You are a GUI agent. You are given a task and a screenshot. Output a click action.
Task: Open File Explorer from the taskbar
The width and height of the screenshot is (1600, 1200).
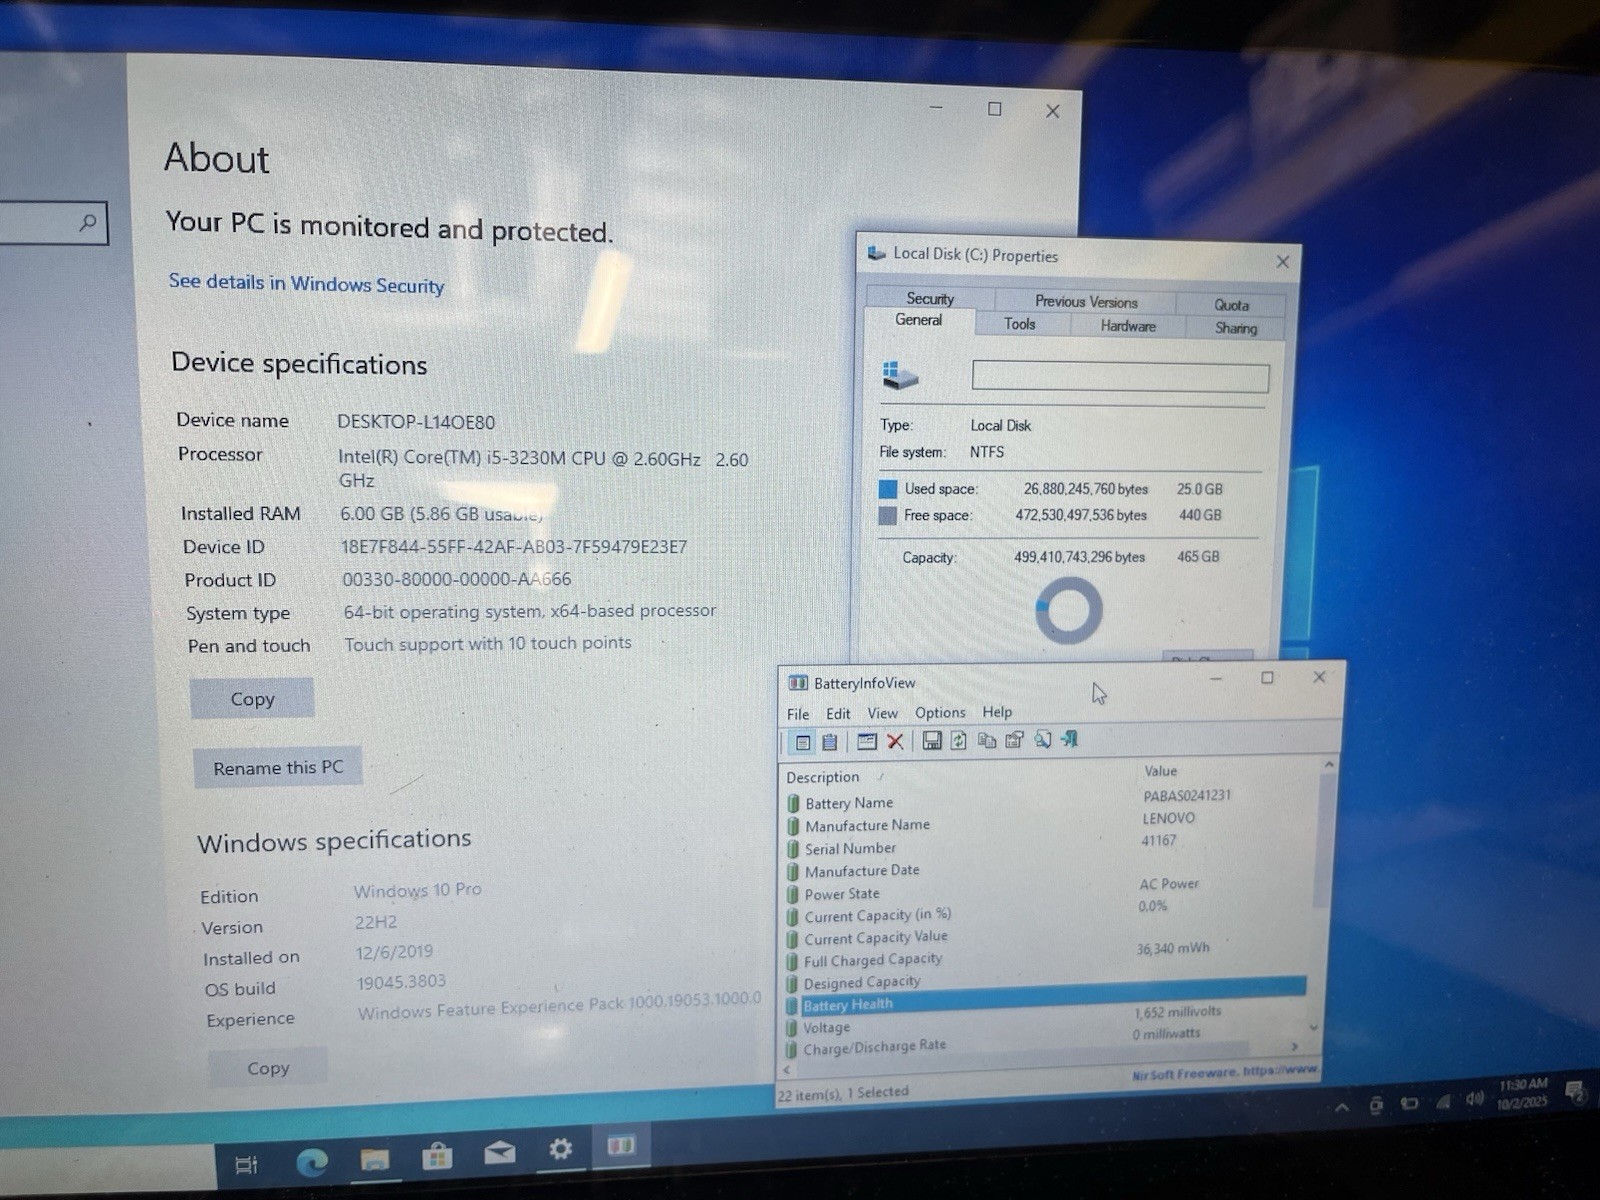click(375, 1158)
